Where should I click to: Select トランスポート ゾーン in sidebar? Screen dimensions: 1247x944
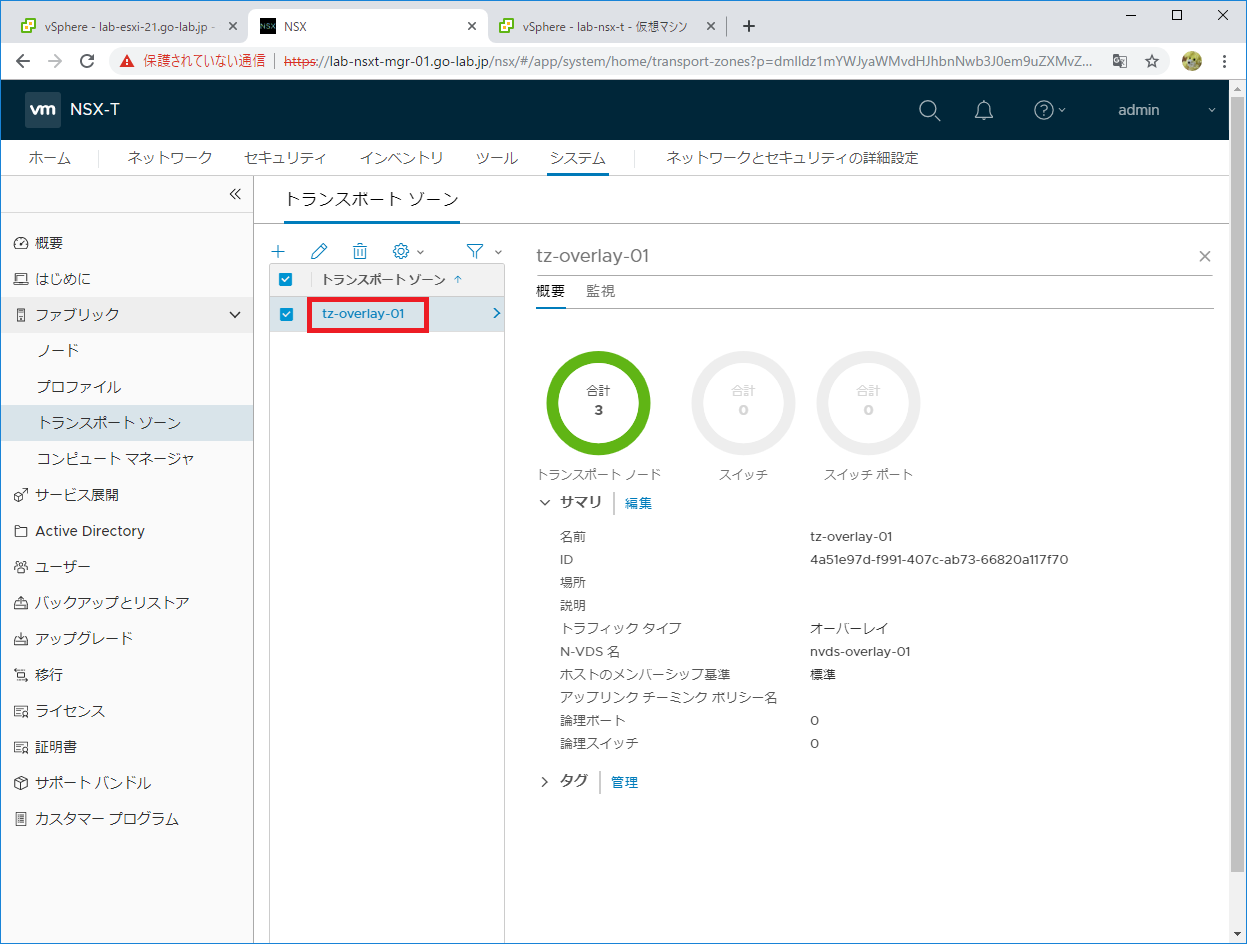[126, 423]
